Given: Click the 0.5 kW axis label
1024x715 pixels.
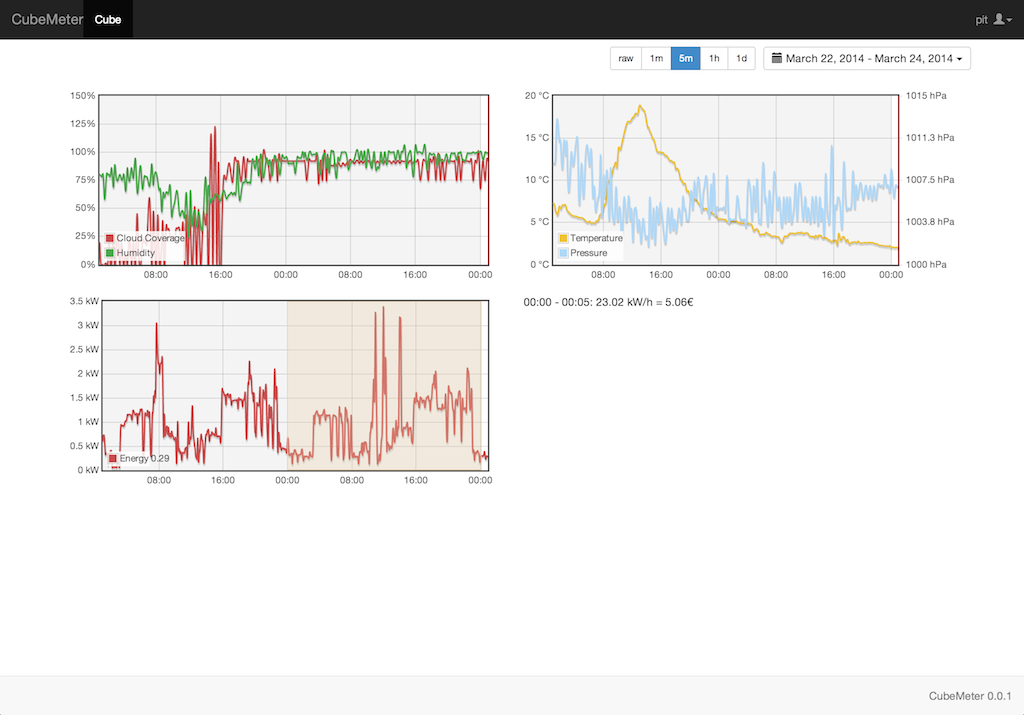Looking at the screenshot, I should point(84,446).
